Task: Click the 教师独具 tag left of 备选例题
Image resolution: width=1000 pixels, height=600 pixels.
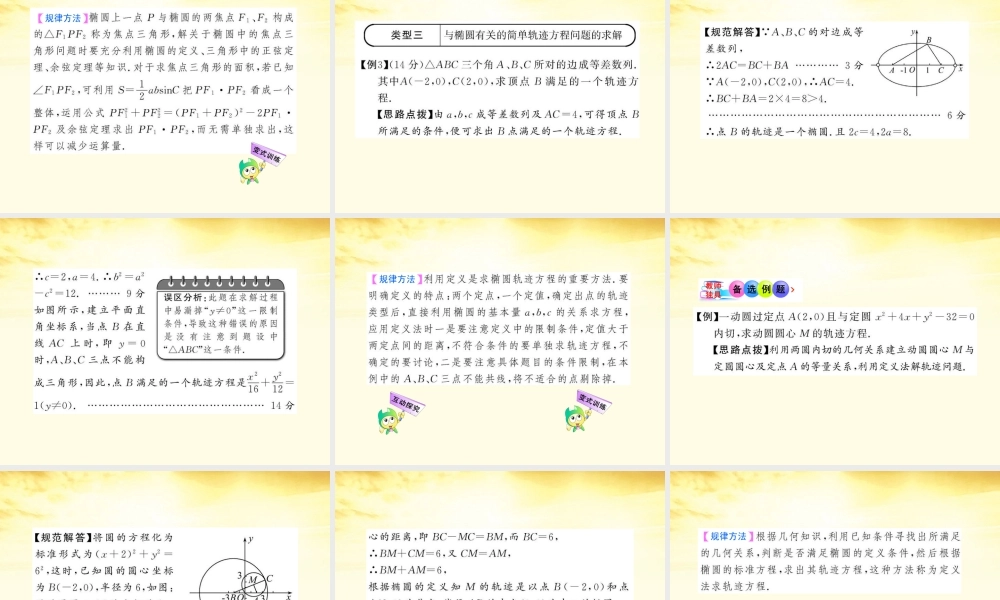Action: click(713, 290)
